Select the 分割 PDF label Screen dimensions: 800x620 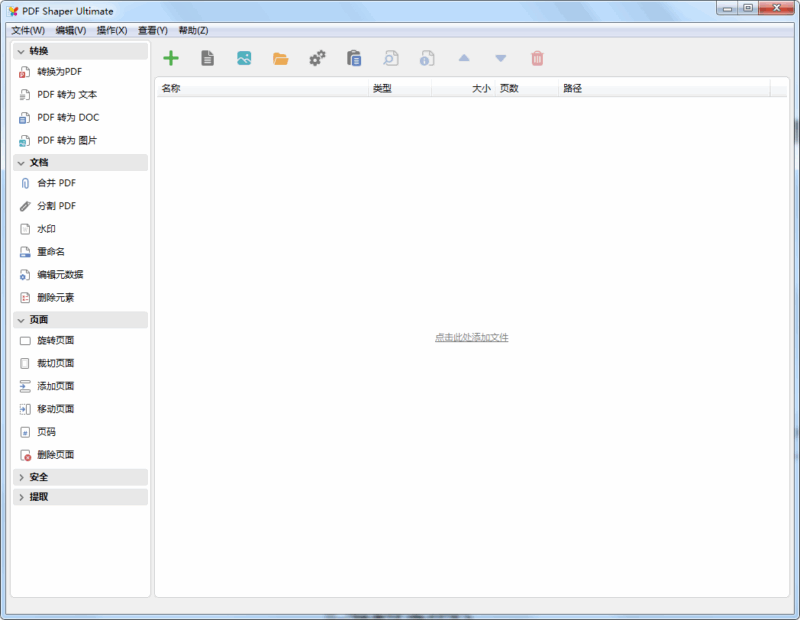[x=57, y=206]
